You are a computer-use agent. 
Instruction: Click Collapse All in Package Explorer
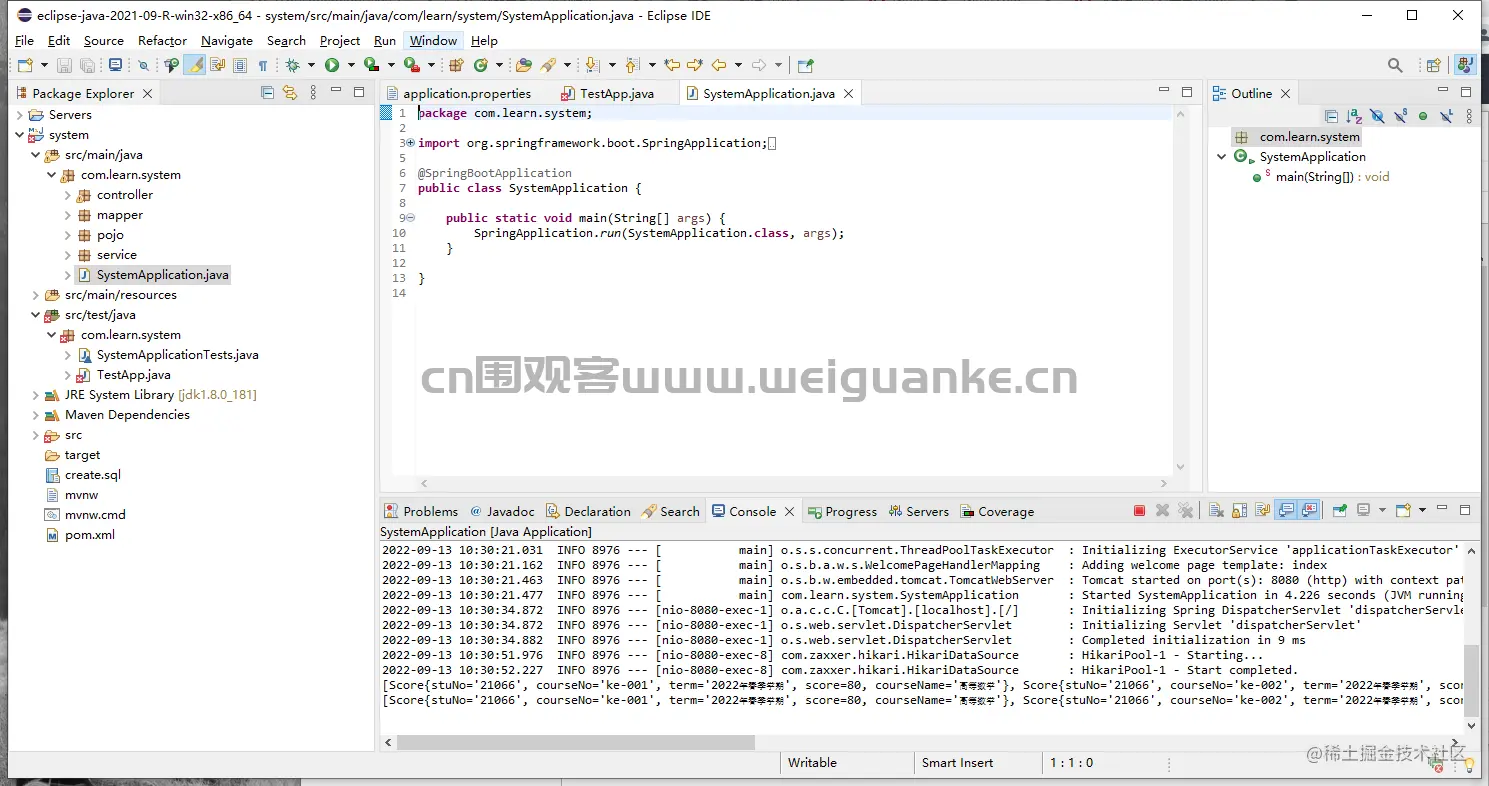(267, 92)
